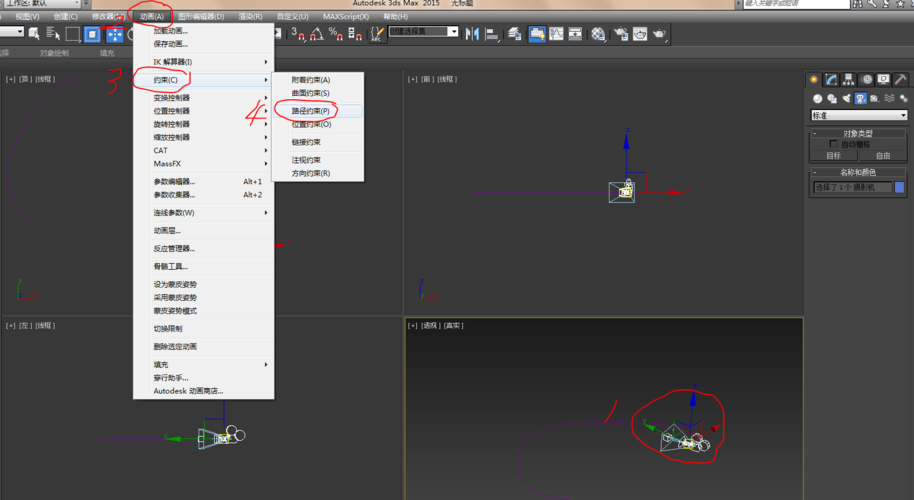Open the Schematic View icon
The image size is (914, 500).
[575, 34]
